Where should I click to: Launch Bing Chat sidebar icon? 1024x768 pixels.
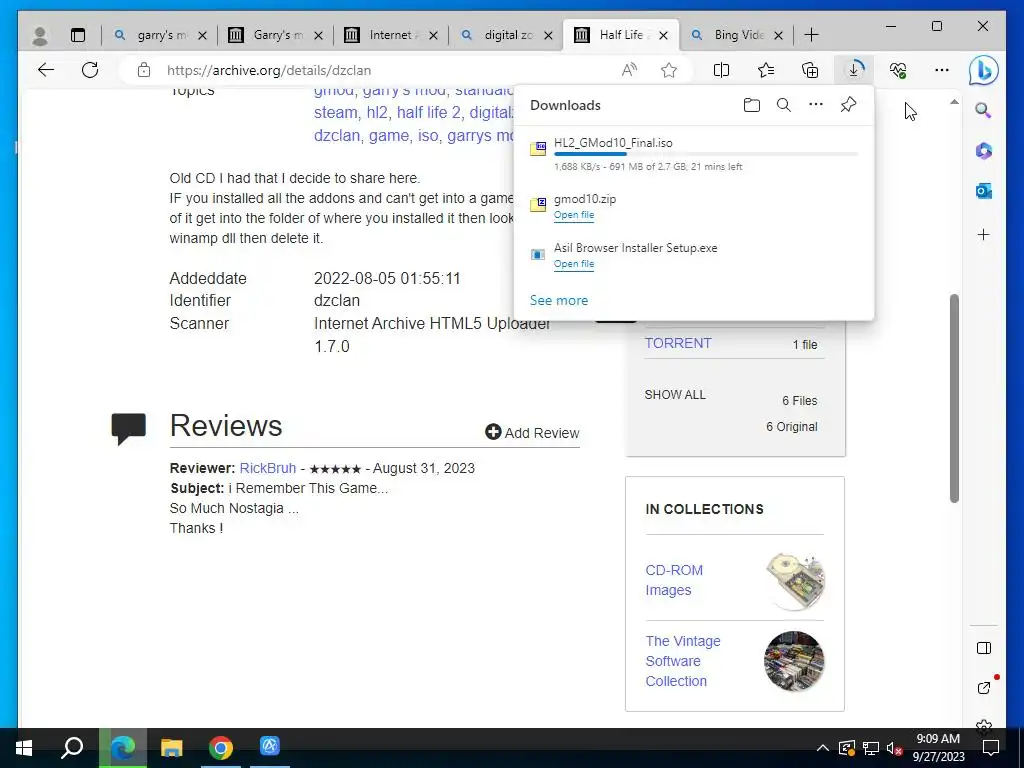point(984,71)
